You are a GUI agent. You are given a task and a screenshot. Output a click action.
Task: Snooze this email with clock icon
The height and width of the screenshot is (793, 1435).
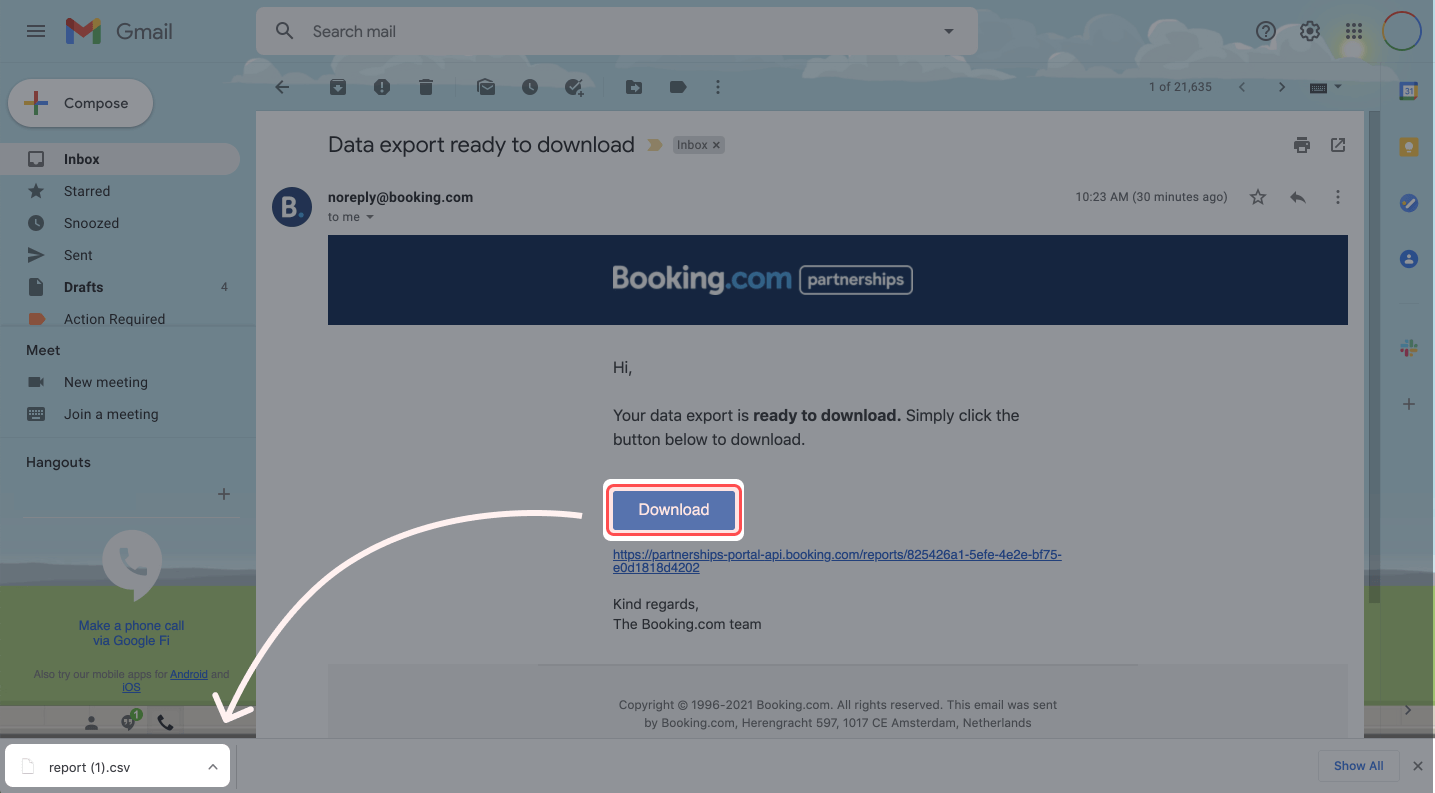tap(530, 87)
